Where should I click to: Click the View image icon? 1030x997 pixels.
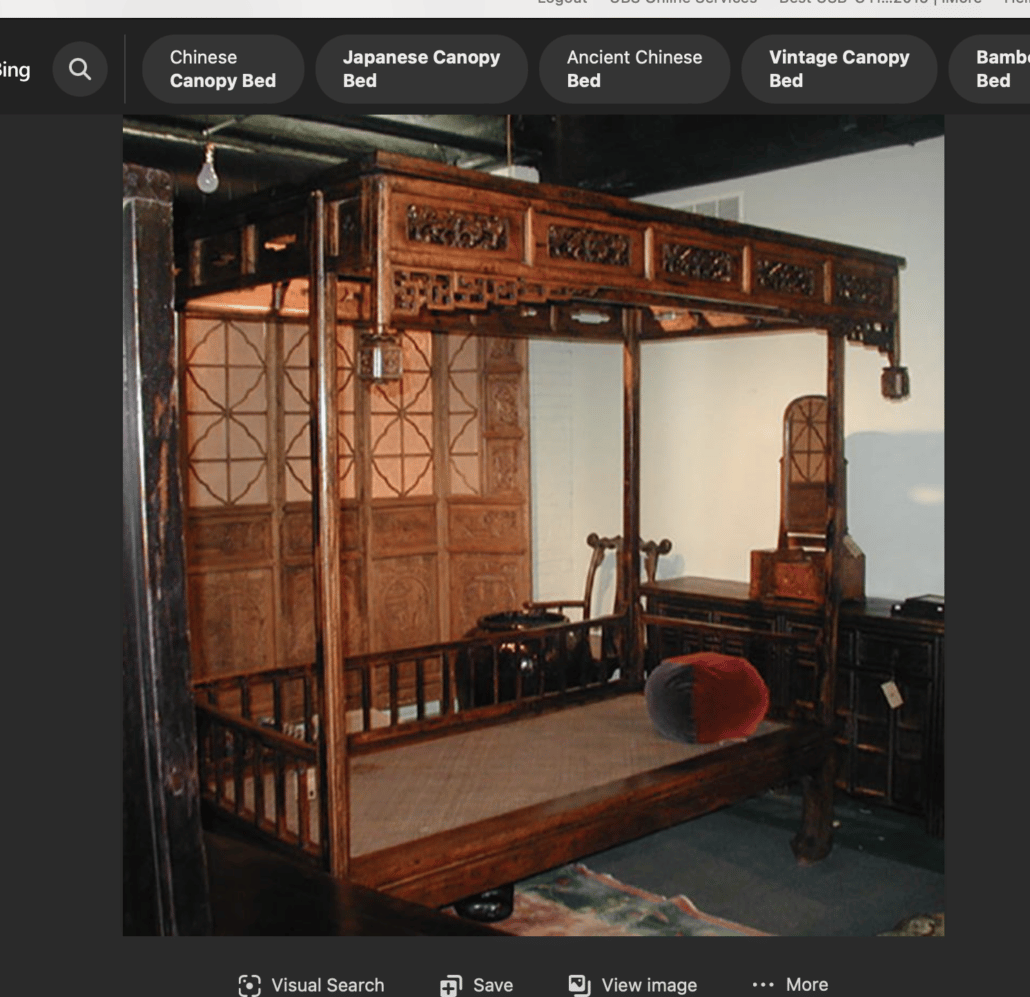(579, 985)
